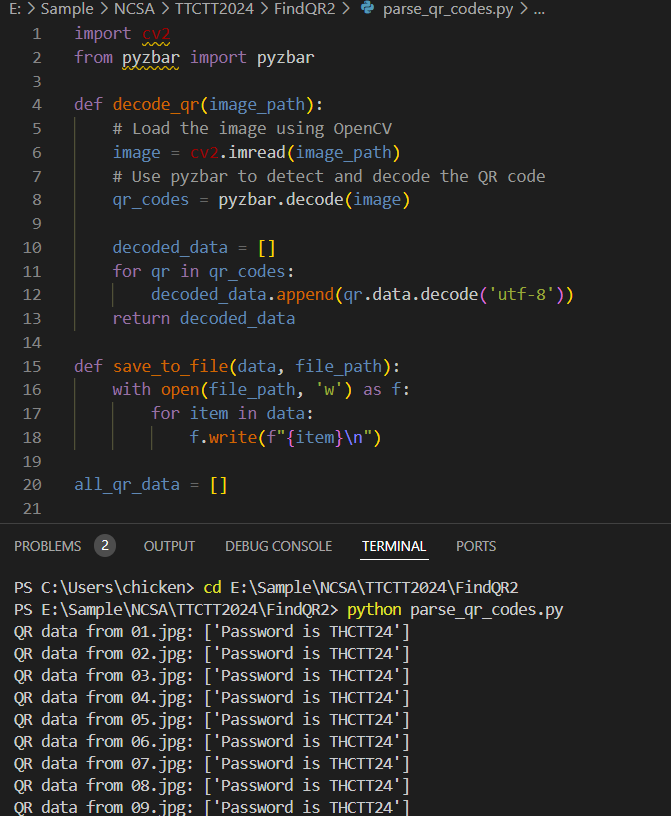Click the underlined cv2 import on line 1
Viewport: 671px width, 816px height.
coord(156,34)
